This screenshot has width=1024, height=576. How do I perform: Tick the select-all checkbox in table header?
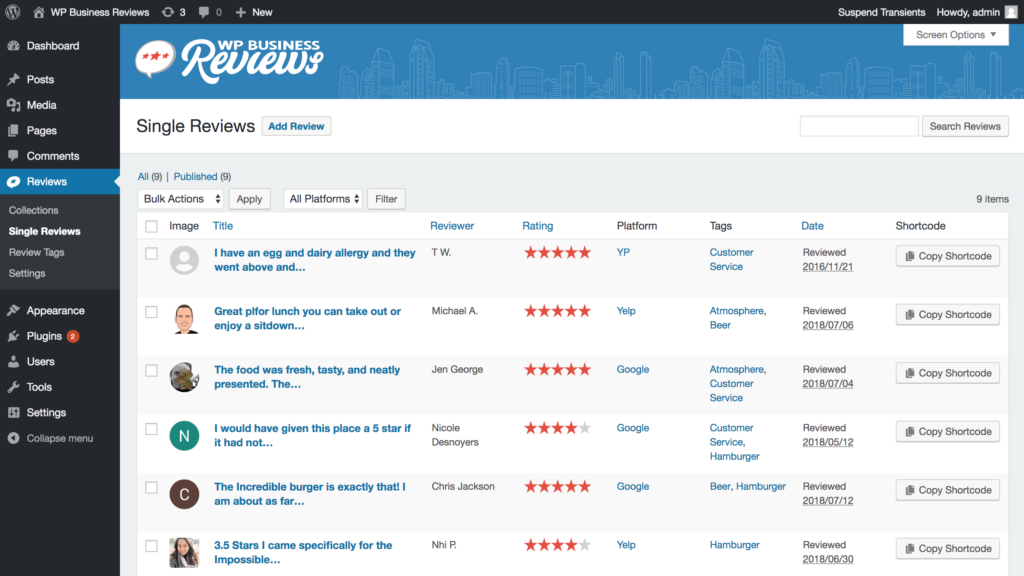pyautogui.click(x=152, y=226)
